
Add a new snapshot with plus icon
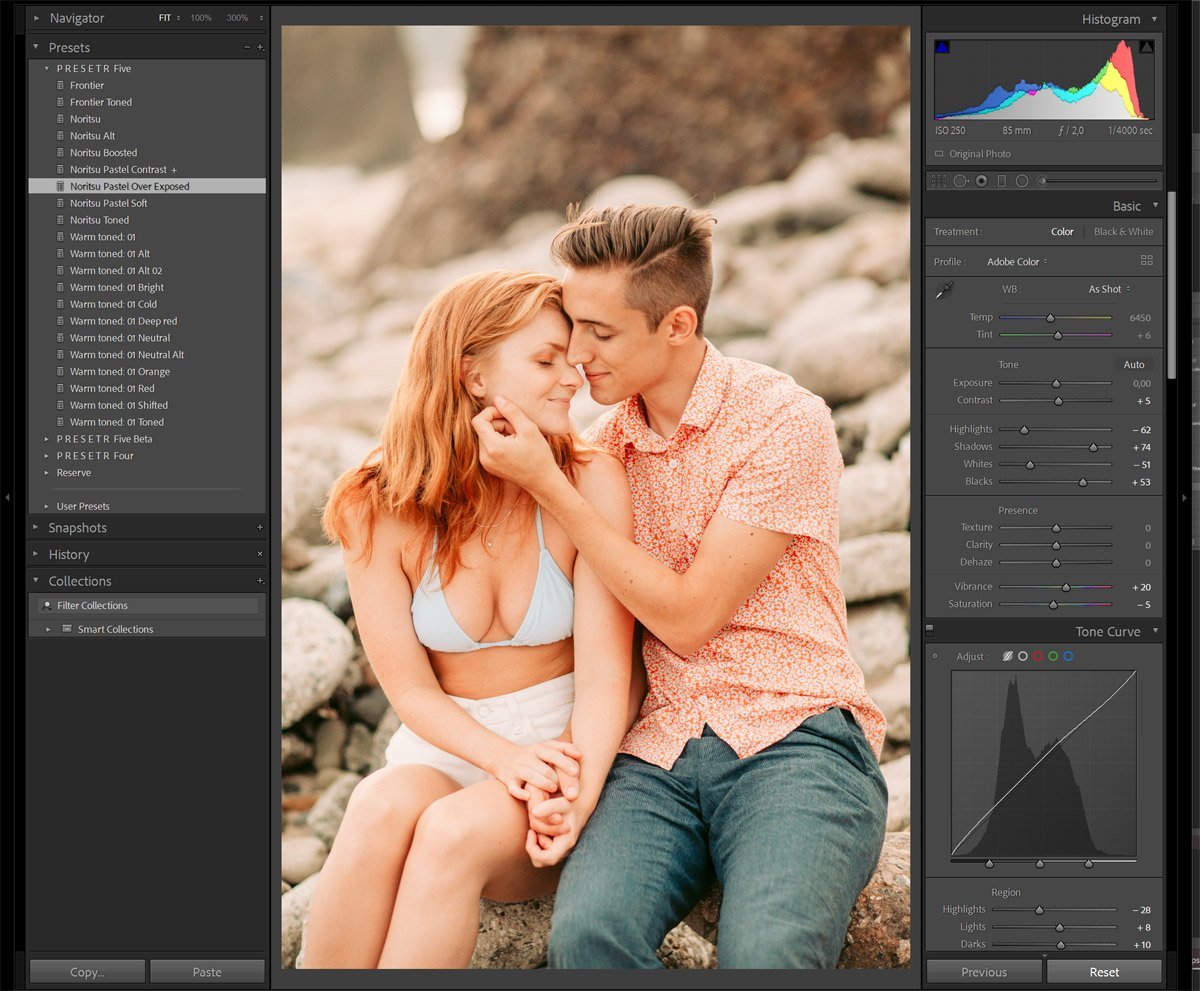click(x=260, y=527)
